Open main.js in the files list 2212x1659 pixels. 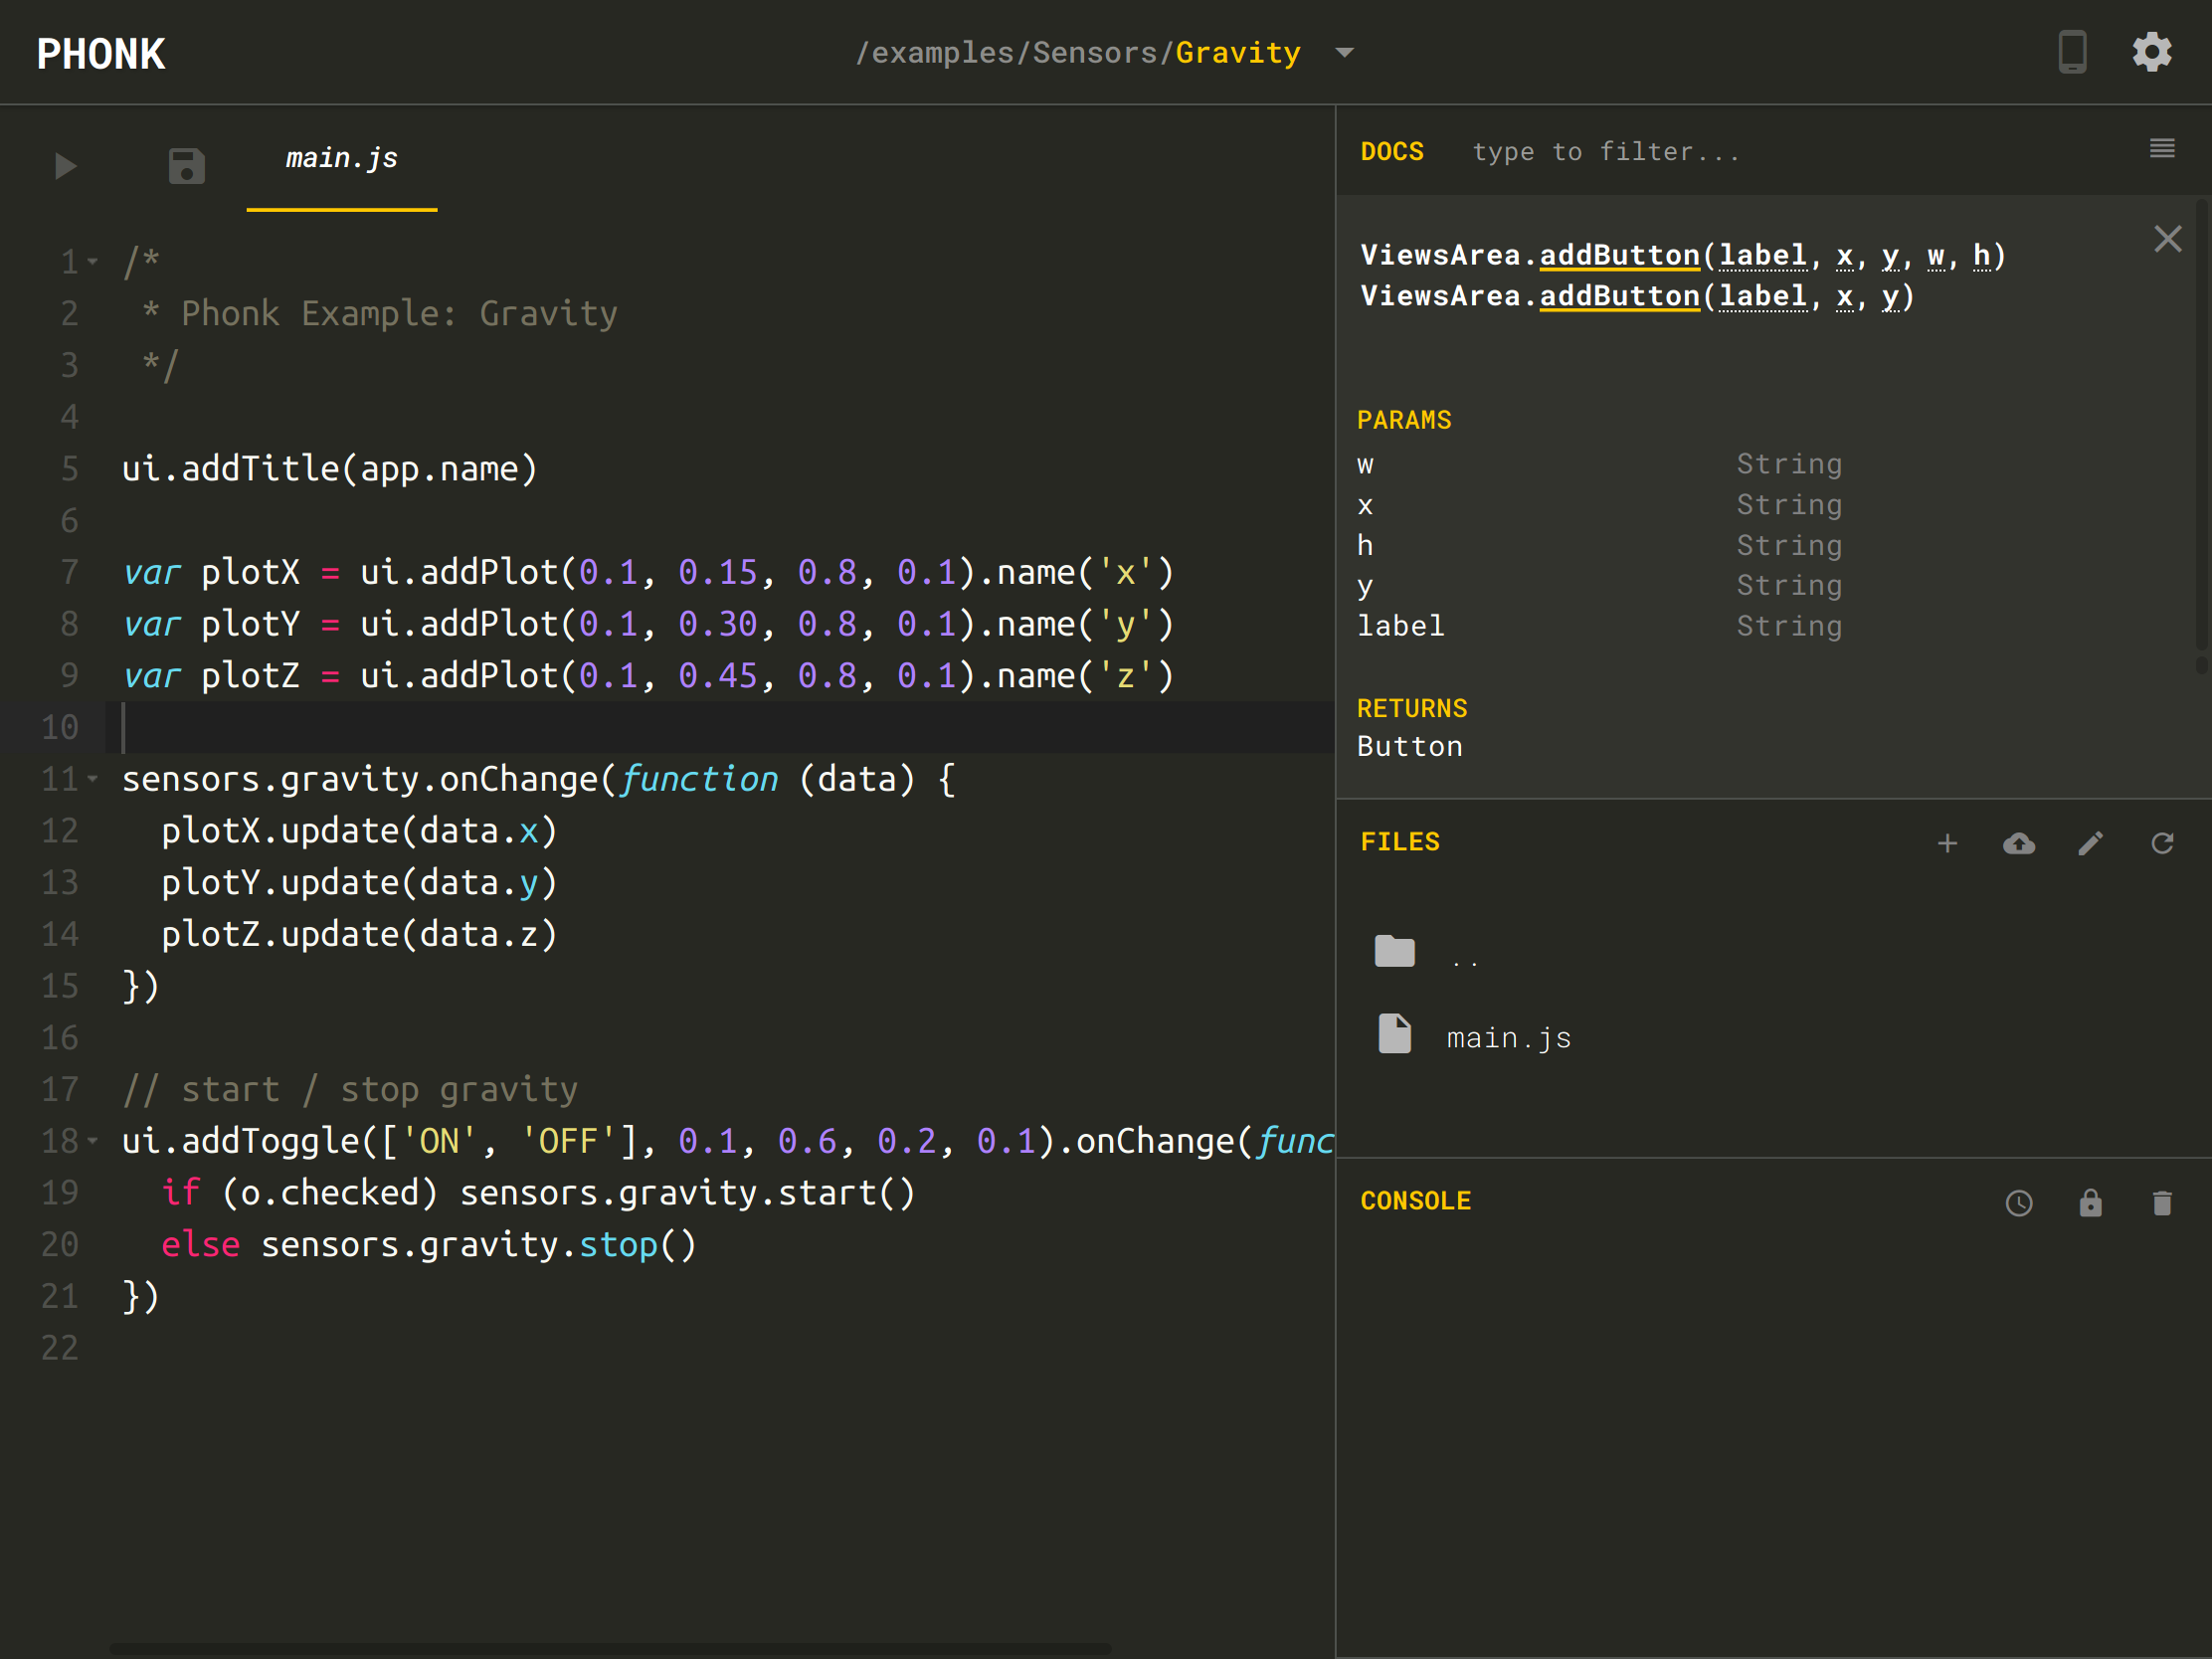click(x=1508, y=1038)
